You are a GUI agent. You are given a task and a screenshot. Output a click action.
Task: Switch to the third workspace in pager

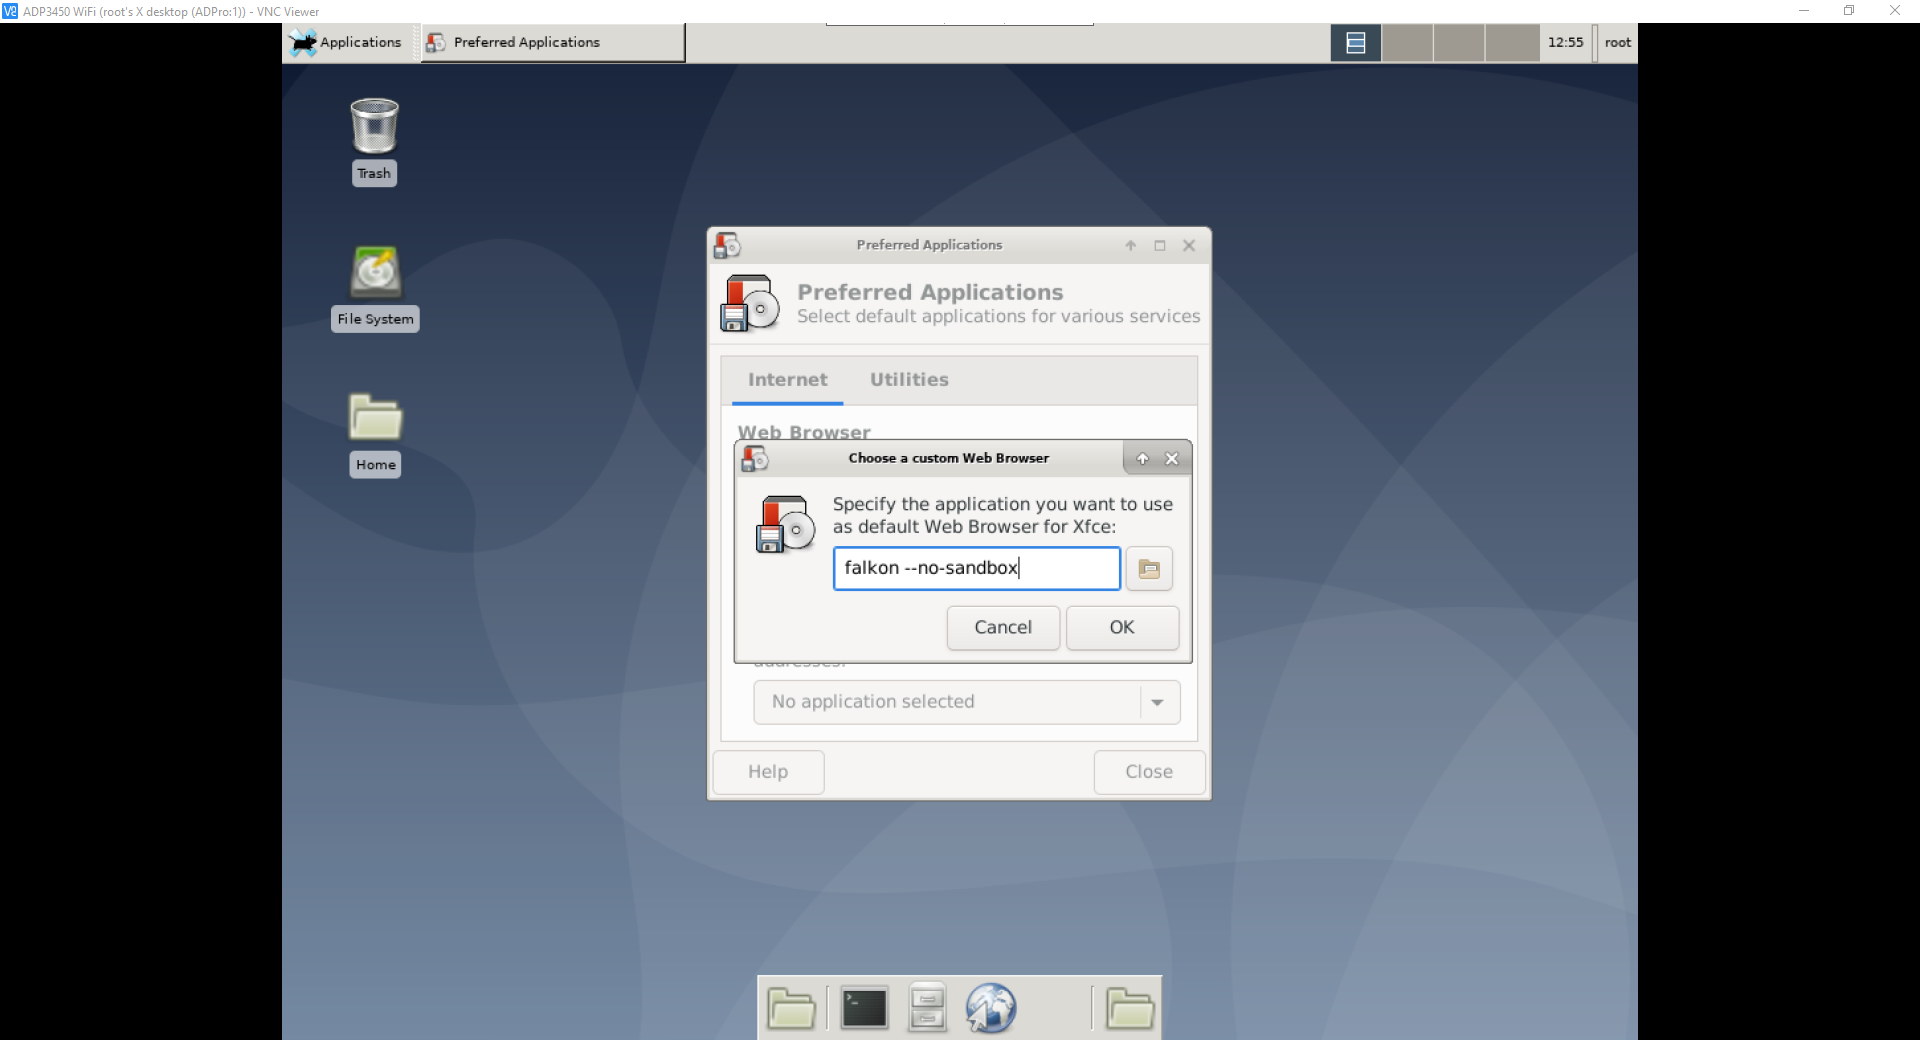coord(1460,43)
